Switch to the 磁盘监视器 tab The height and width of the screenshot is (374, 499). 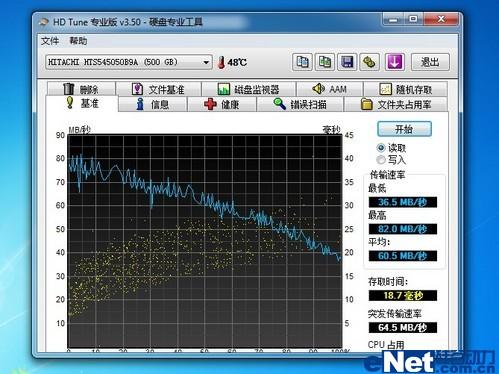(249, 89)
